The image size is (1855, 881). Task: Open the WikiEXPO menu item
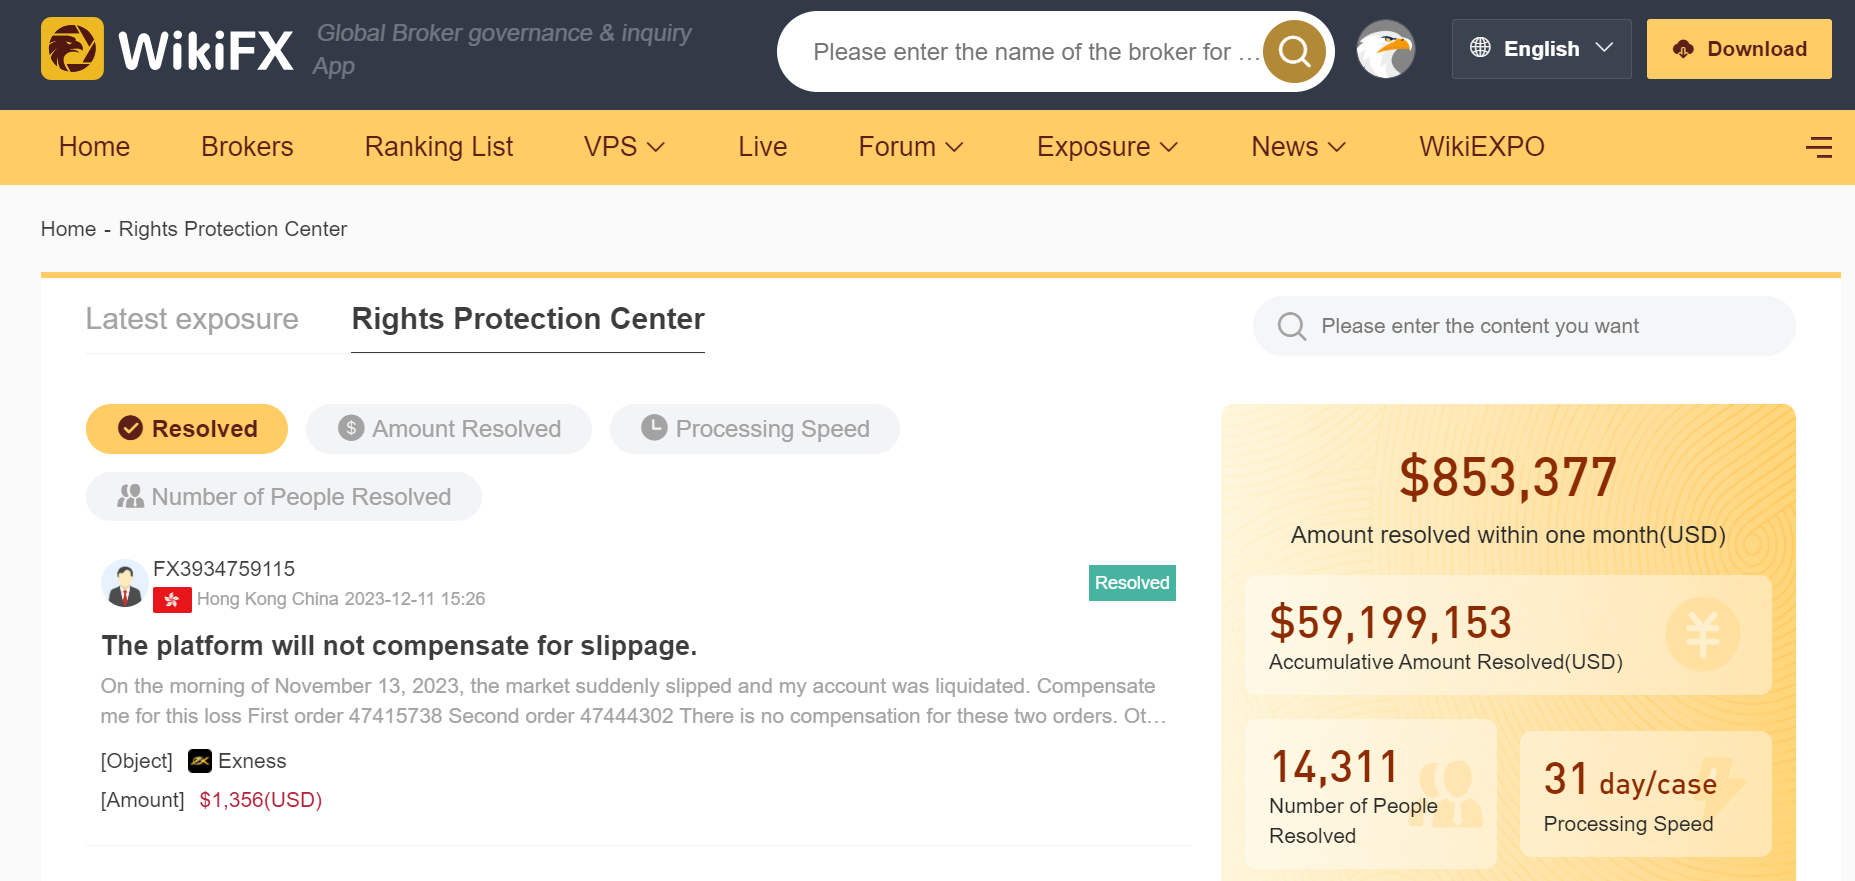[x=1482, y=147]
